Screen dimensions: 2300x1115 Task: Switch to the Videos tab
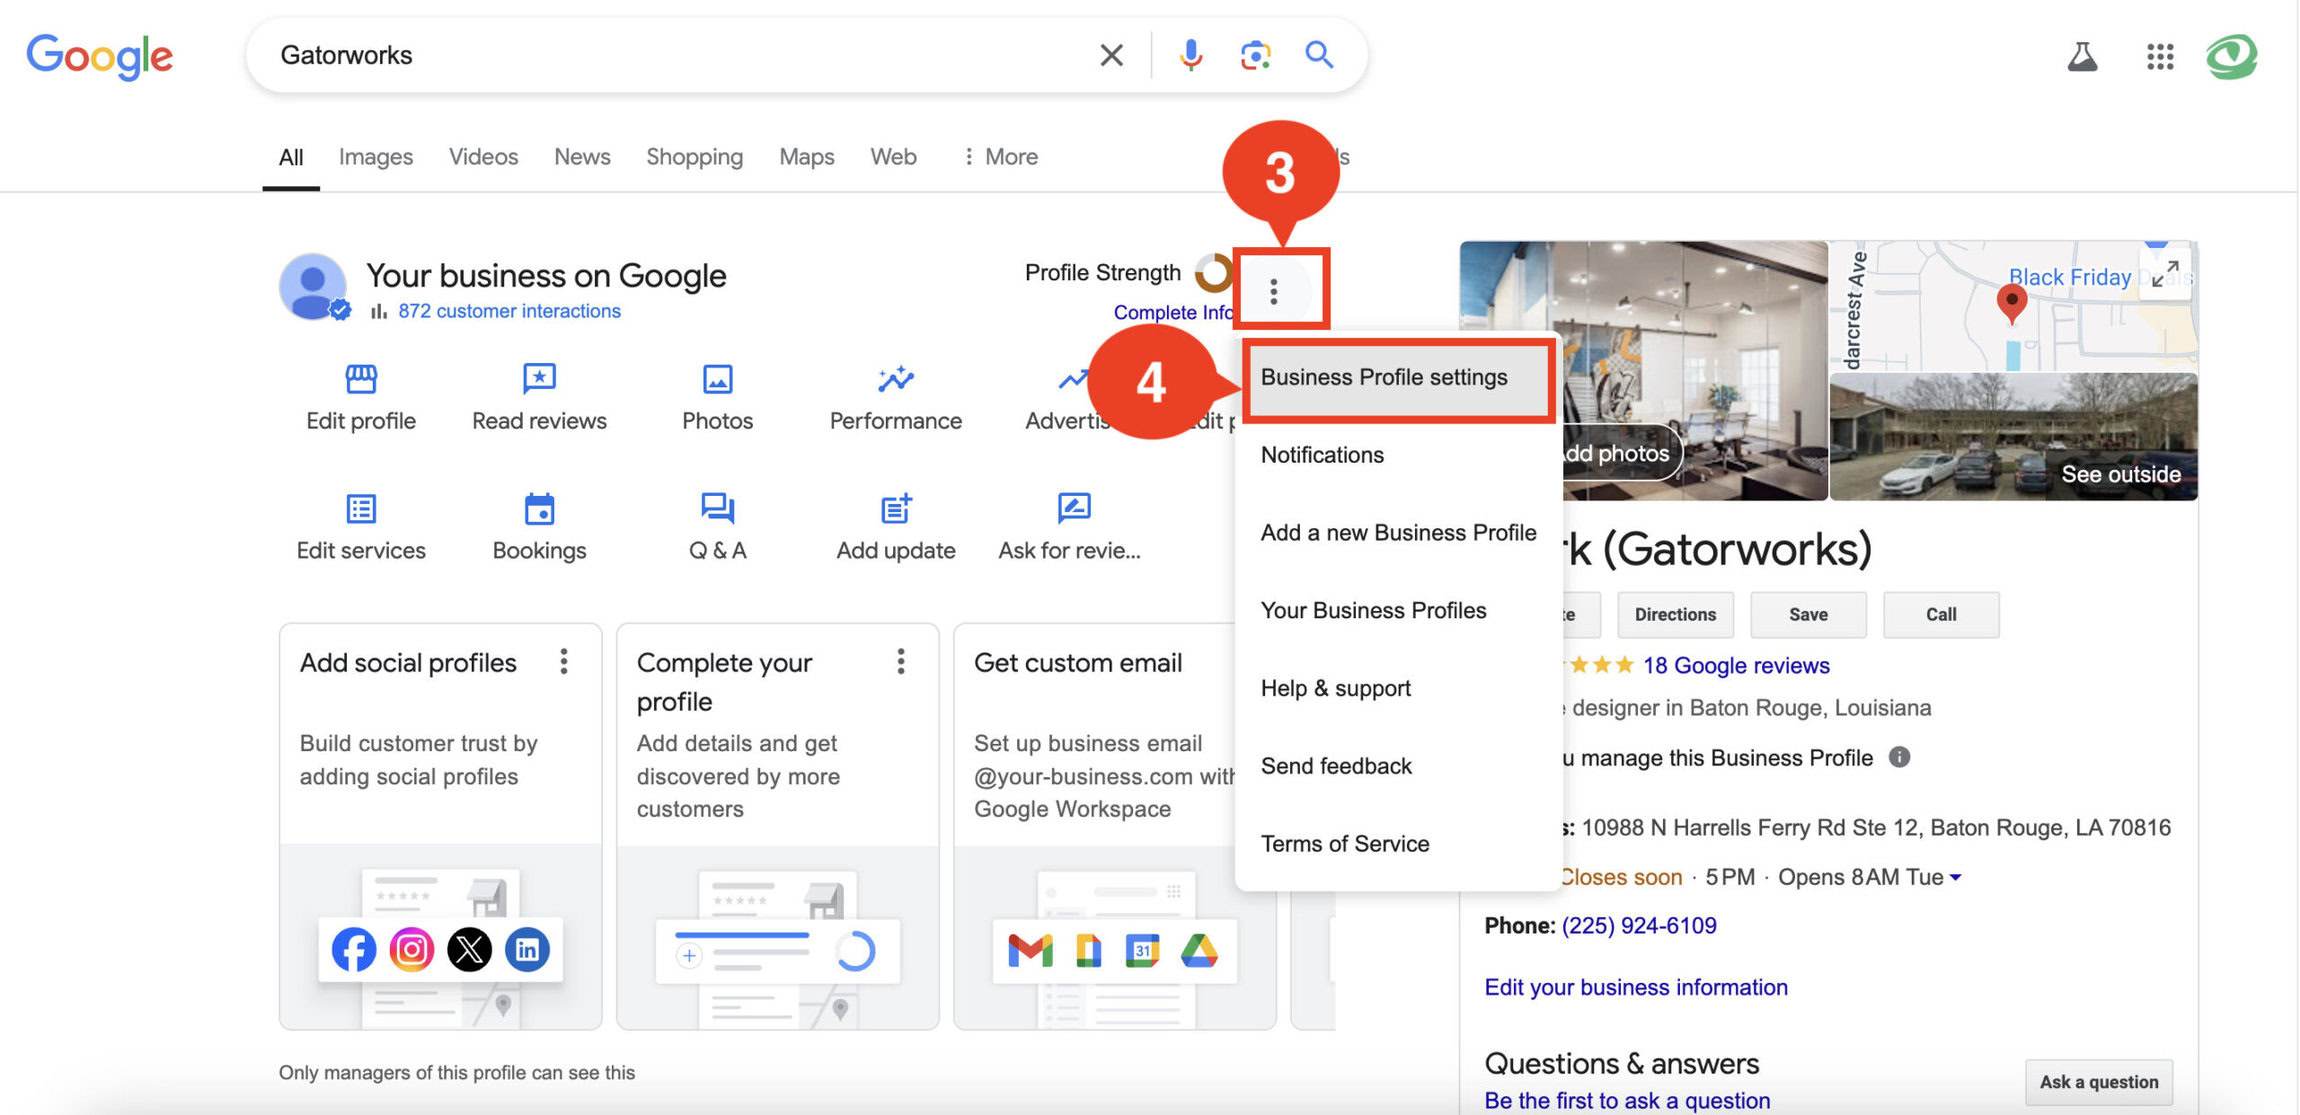coord(483,157)
